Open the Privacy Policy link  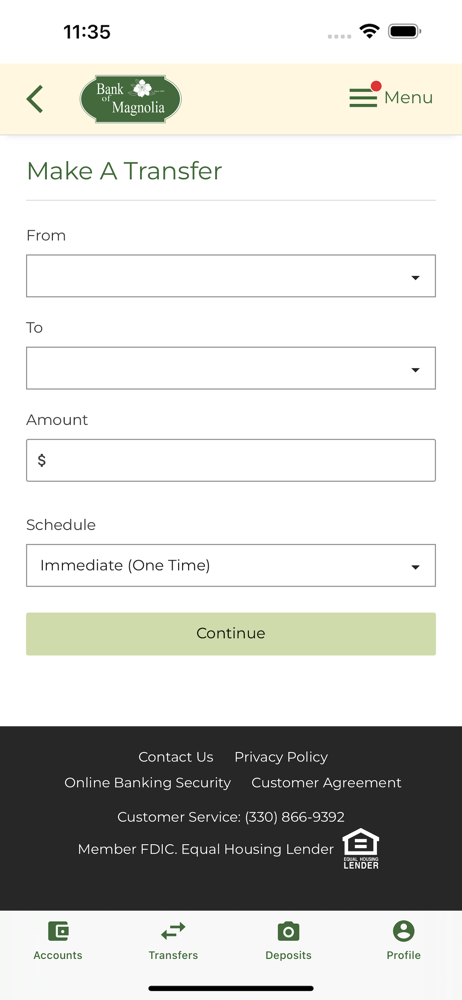[281, 757]
